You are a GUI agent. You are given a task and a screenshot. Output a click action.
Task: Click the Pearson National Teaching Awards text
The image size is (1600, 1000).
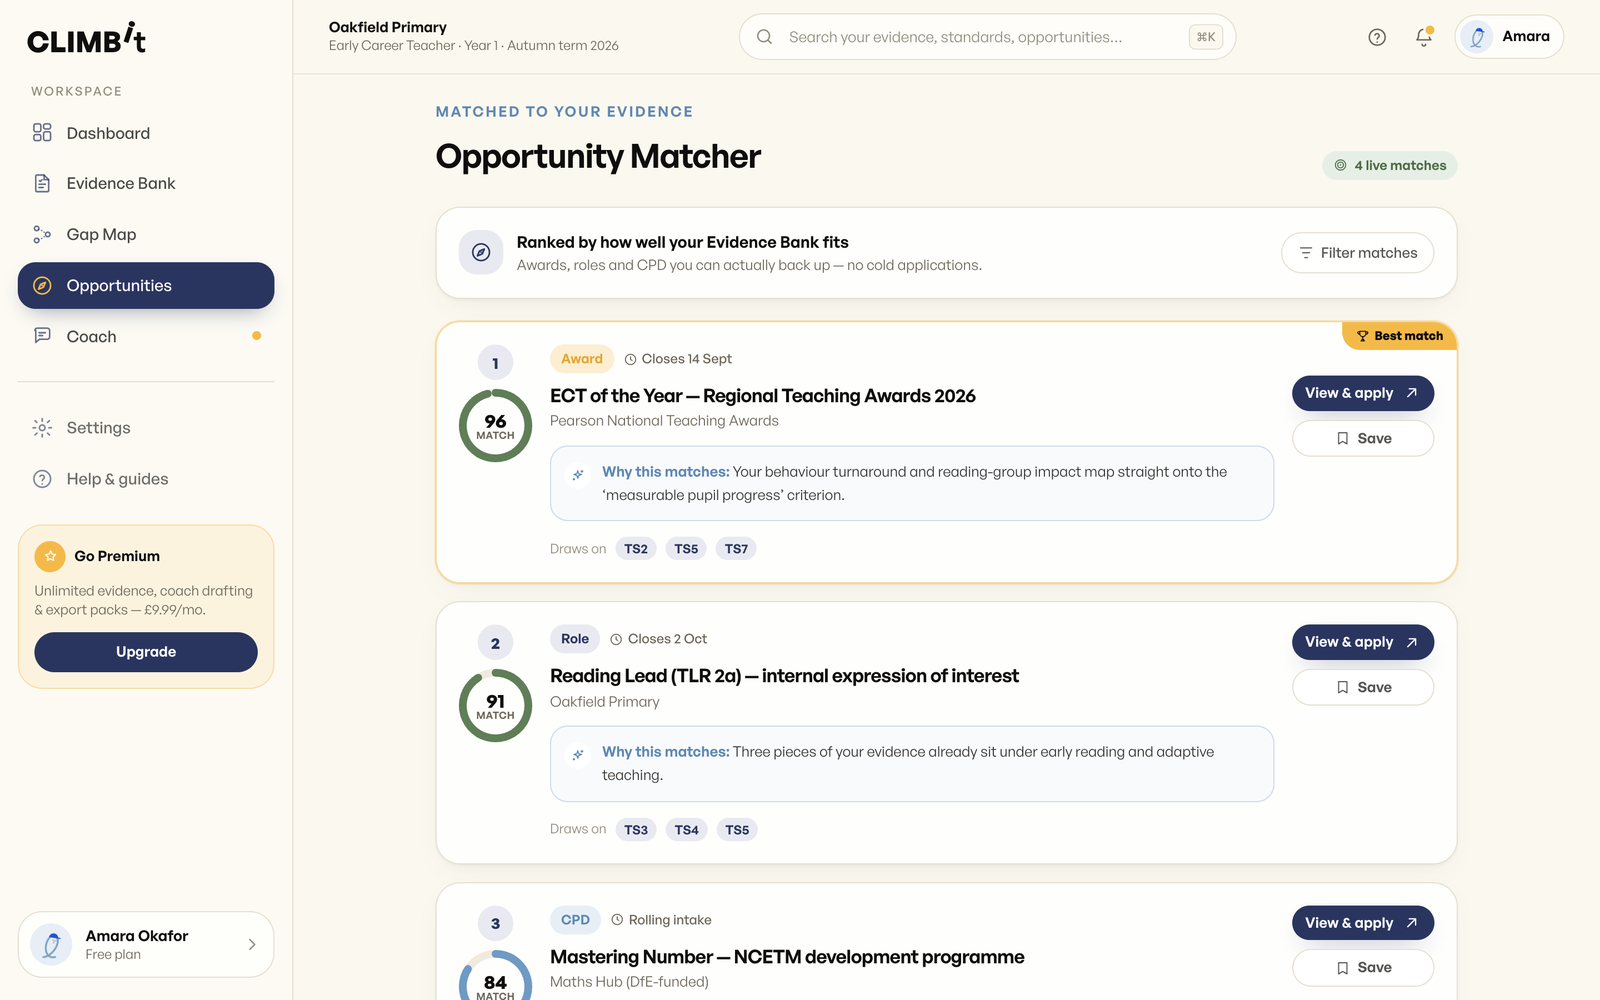[664, 421]
